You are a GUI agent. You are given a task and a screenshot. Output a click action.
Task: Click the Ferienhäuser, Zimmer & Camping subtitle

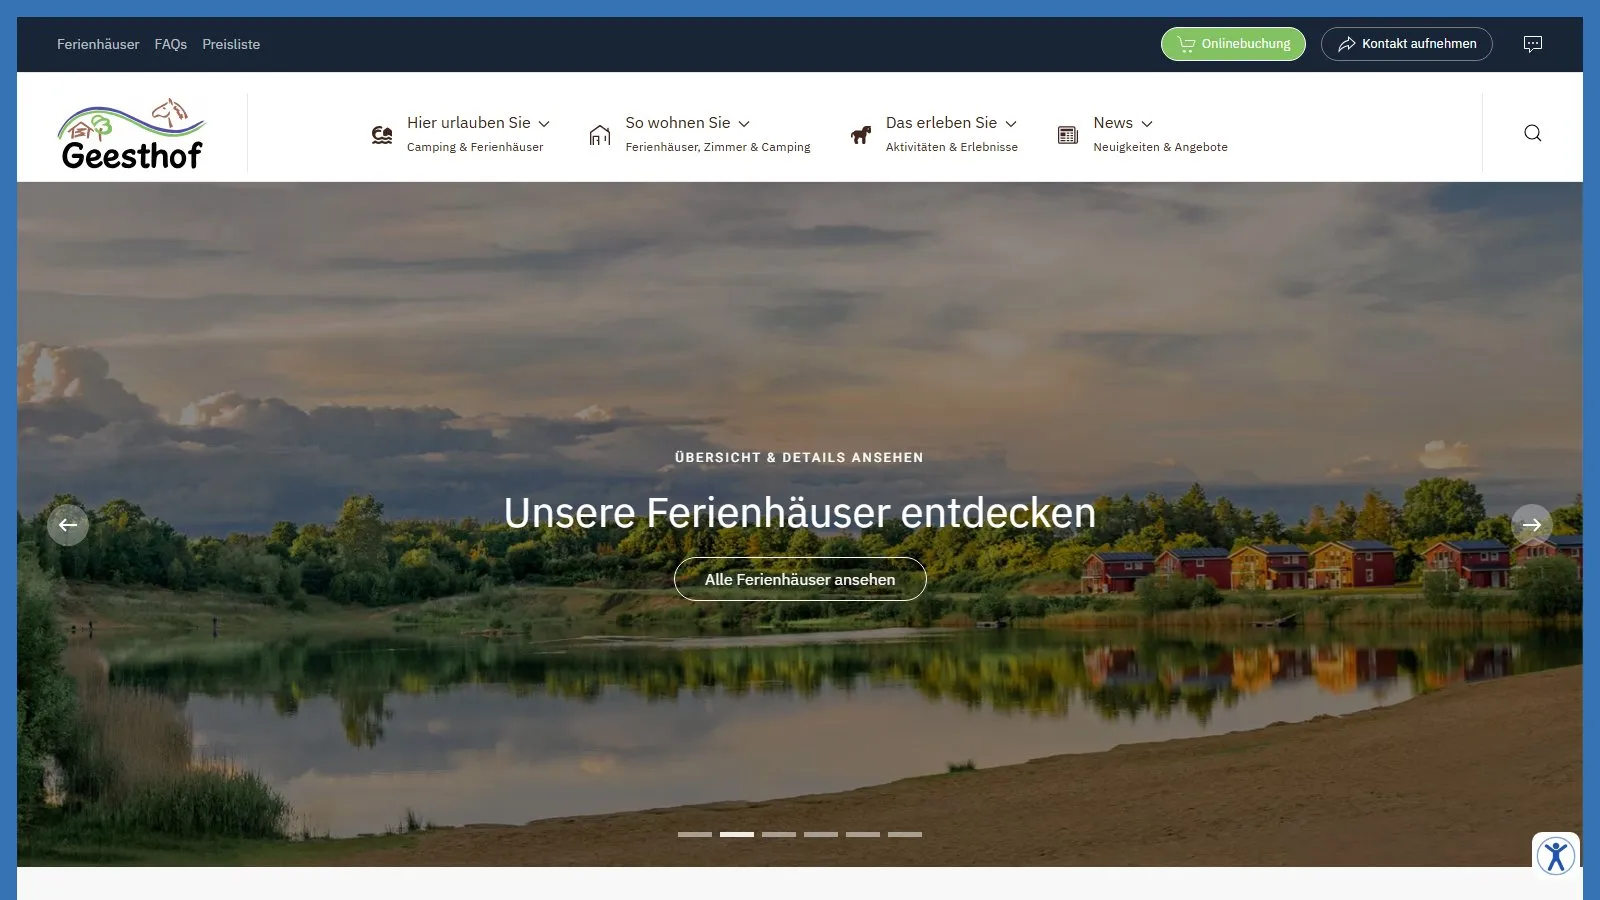tap(718, 147)
